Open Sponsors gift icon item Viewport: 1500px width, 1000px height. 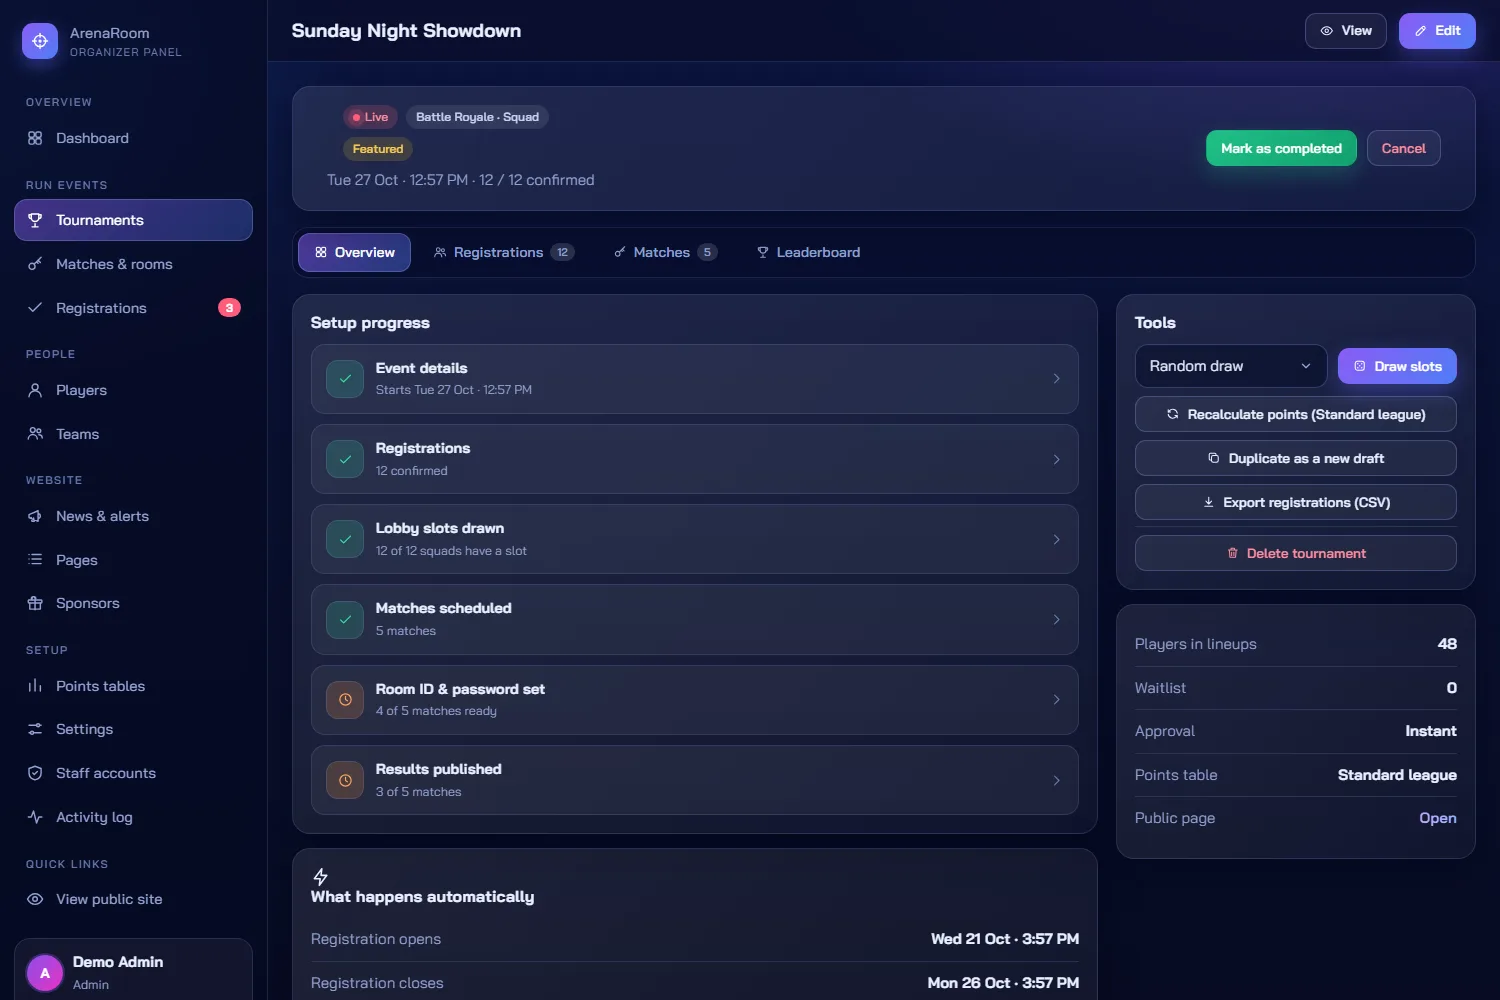coord(133,603)
